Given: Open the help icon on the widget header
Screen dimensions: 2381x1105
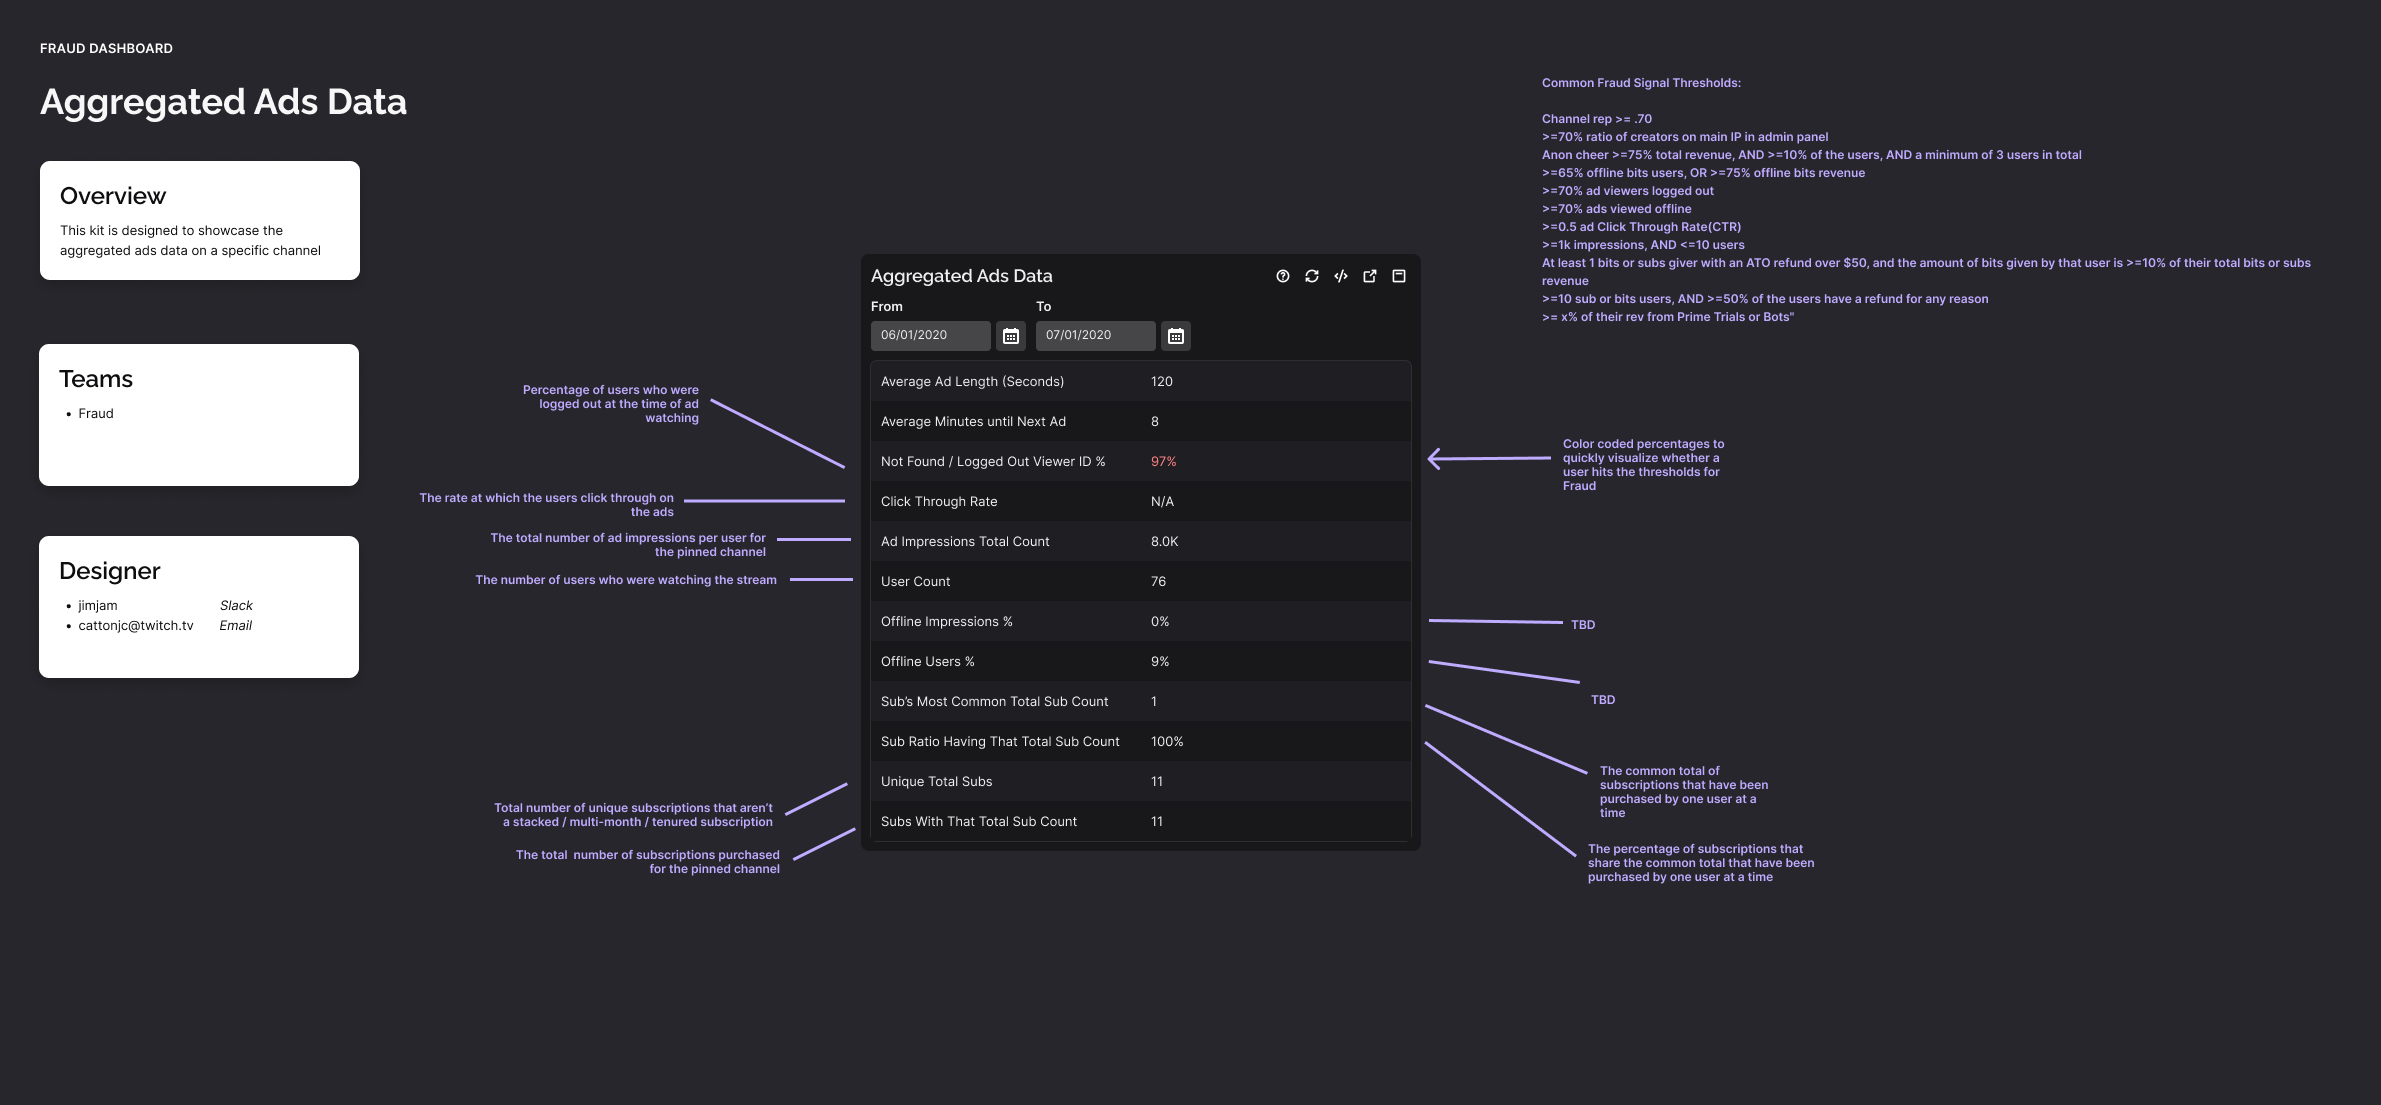Looking at the screenshot, I should 1283,276.
